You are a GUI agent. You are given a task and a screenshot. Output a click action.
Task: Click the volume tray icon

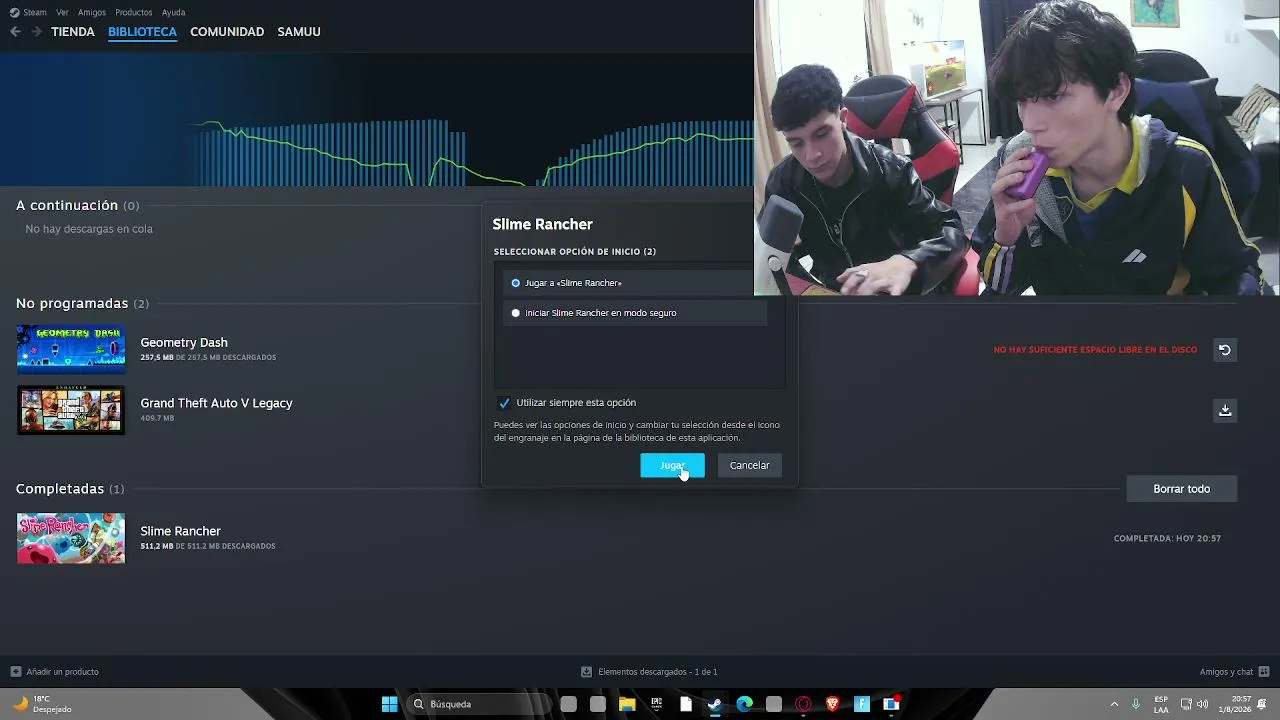(1202, 704)
